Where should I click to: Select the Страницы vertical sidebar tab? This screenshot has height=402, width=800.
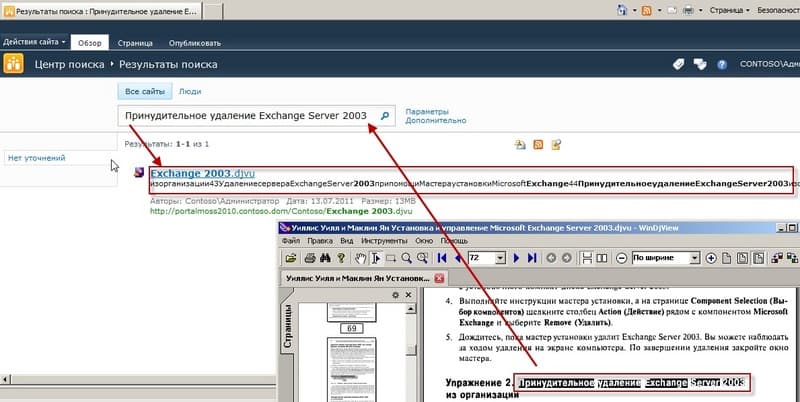[x=288, y=325]
